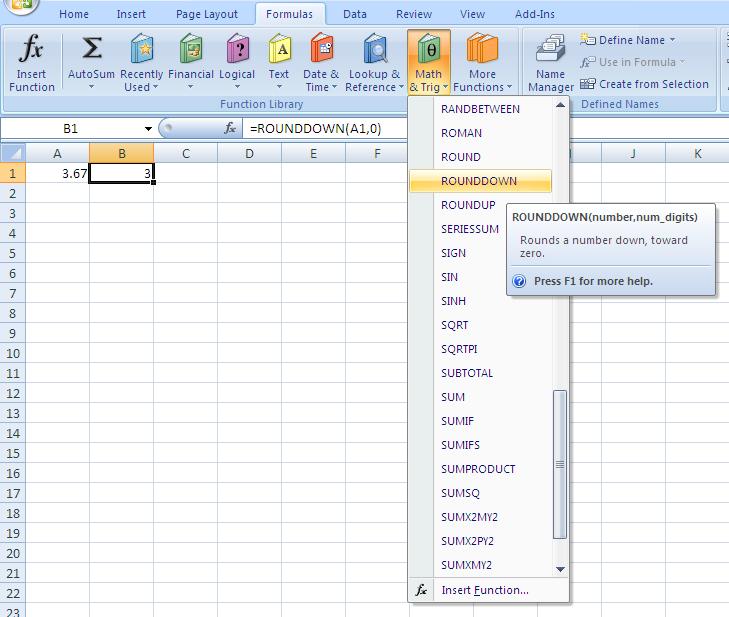Expand the Define Name dropdown arrow
The height and width of the screenshot is (617, 729).
[672, 40]
